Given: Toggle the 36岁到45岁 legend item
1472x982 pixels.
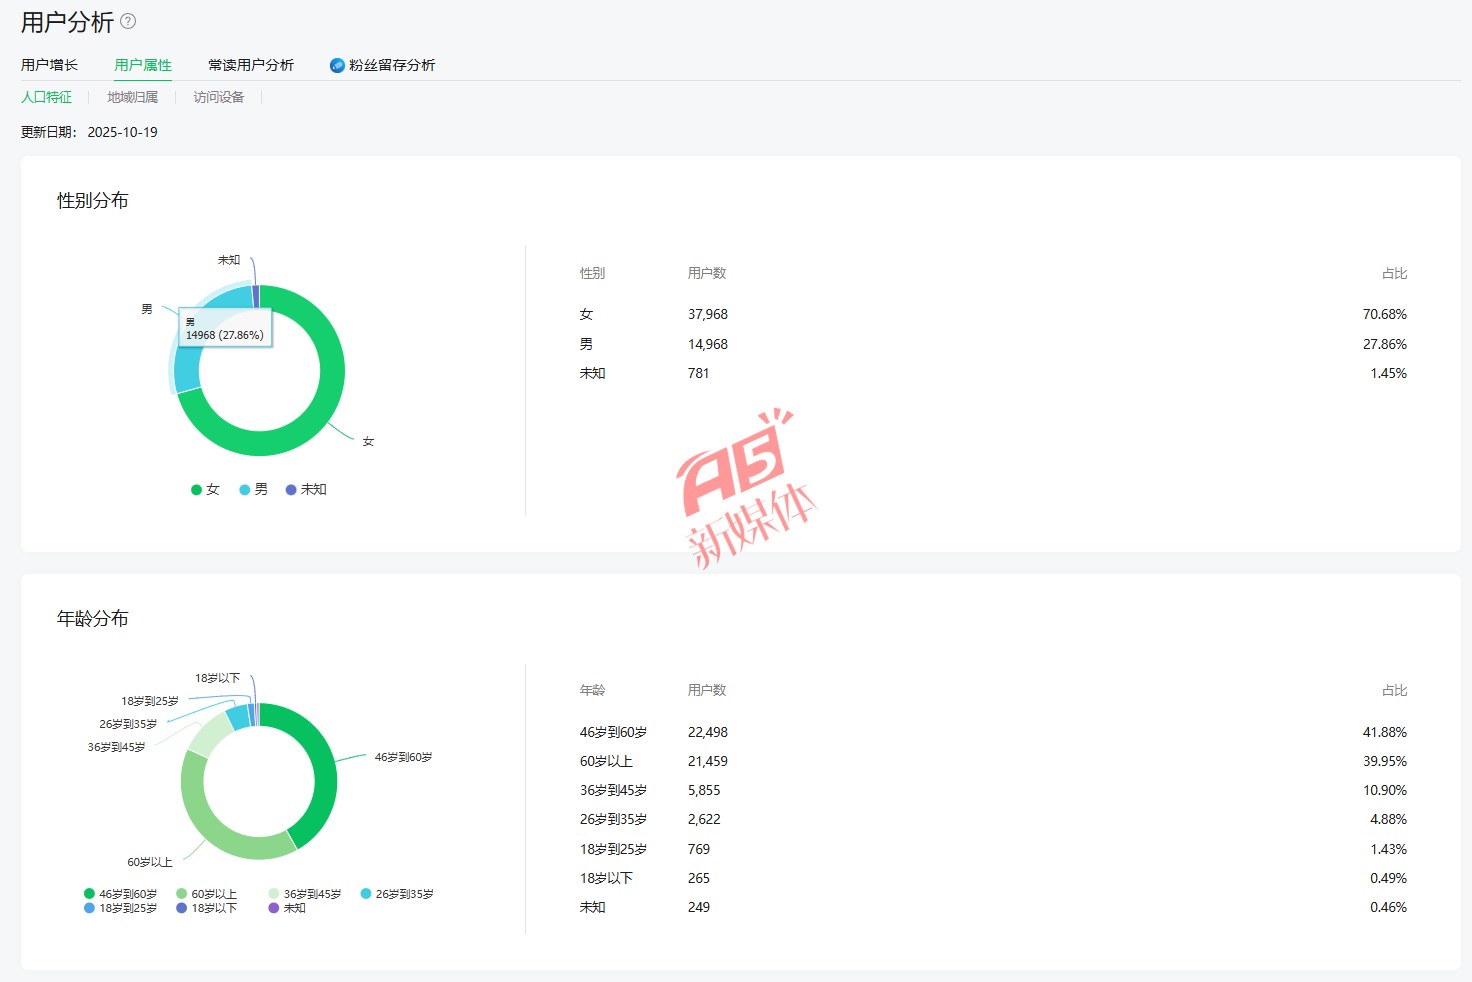Looking at the screenshot, I should click(304, 894).
